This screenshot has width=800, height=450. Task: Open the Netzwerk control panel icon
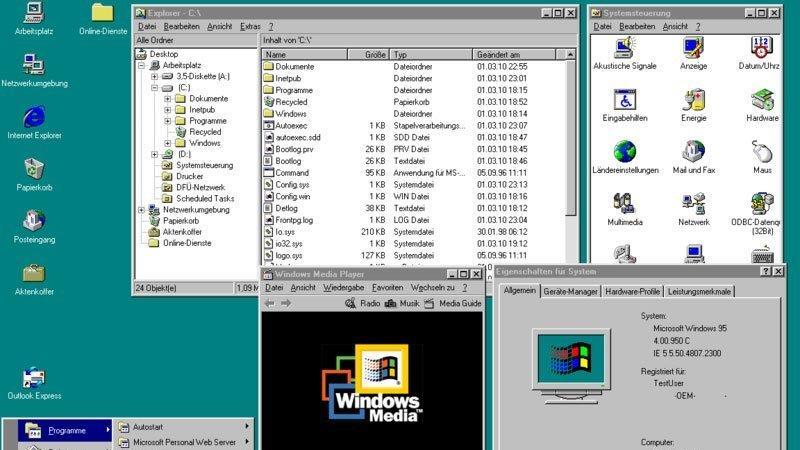tap(693, 209)
